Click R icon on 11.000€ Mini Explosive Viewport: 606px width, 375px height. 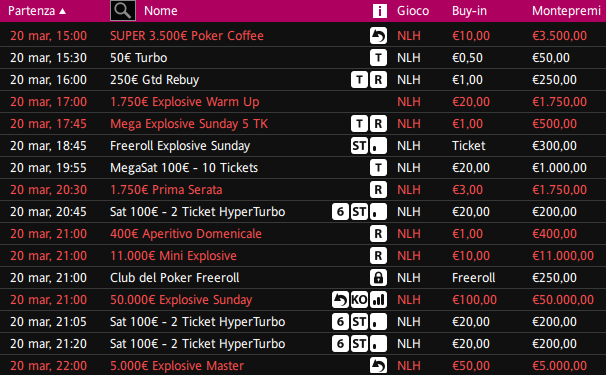coord(378,256)
